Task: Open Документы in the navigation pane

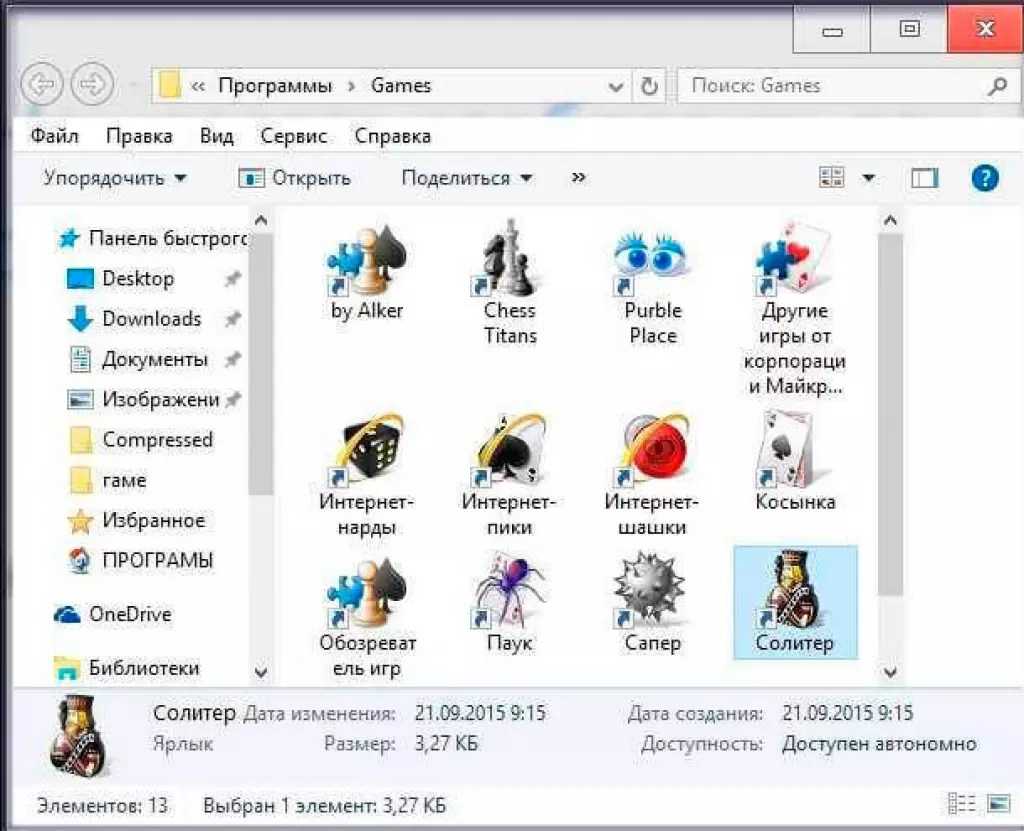Action: pyautogui.click(x=155, y=359)
